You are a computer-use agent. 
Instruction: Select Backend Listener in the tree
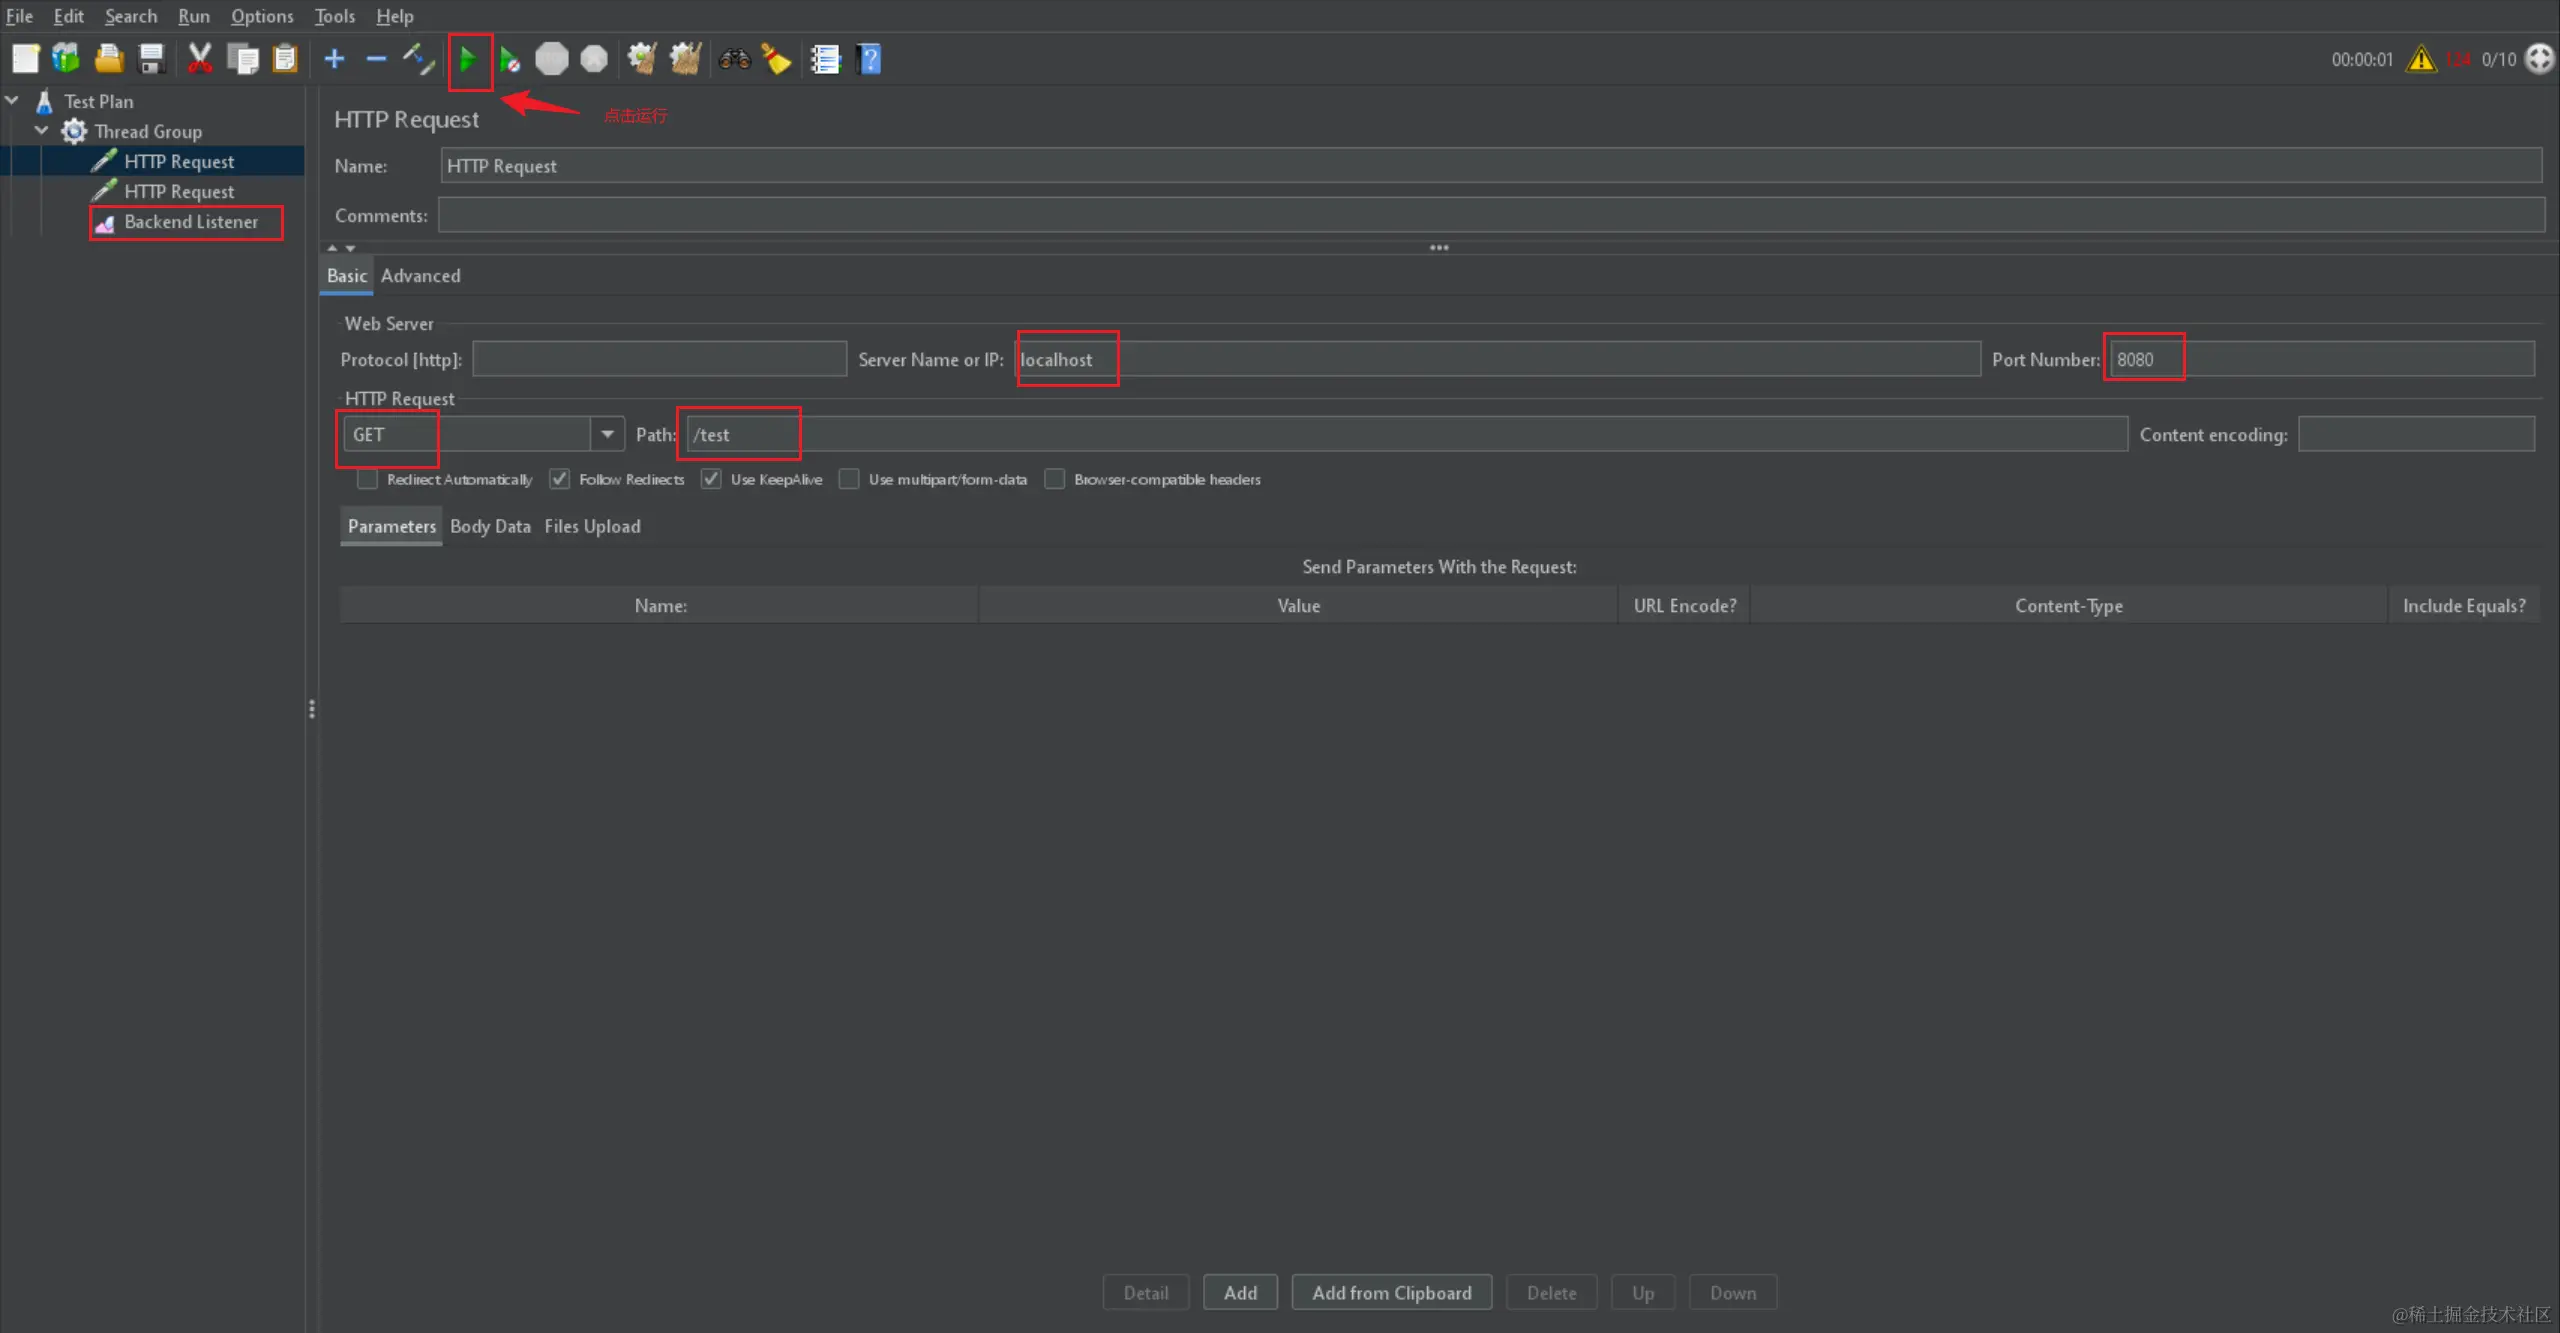pos(190,222)
